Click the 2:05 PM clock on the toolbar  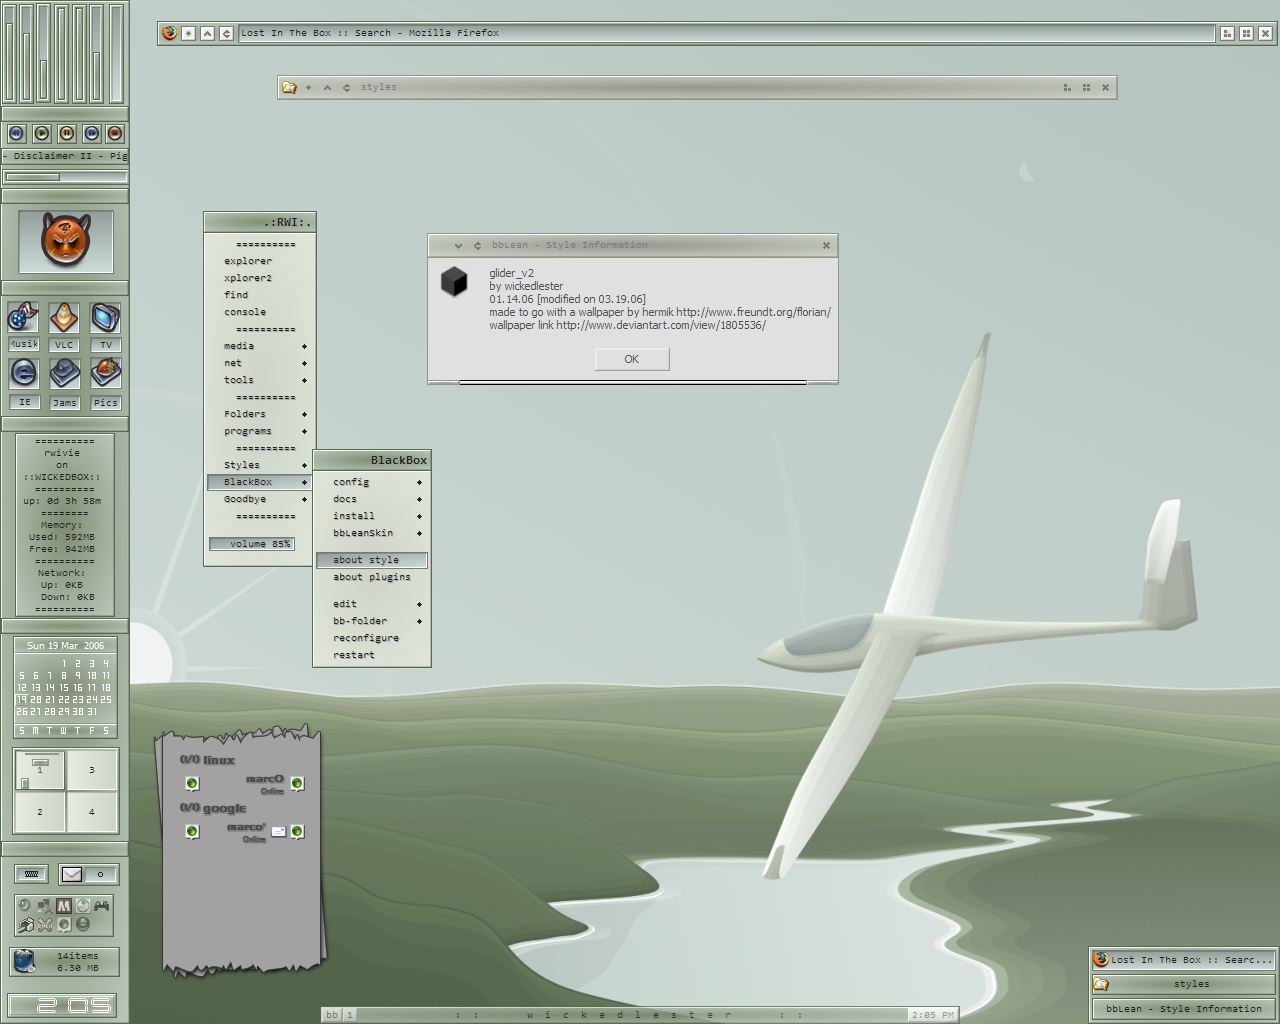pos(933,1015)
